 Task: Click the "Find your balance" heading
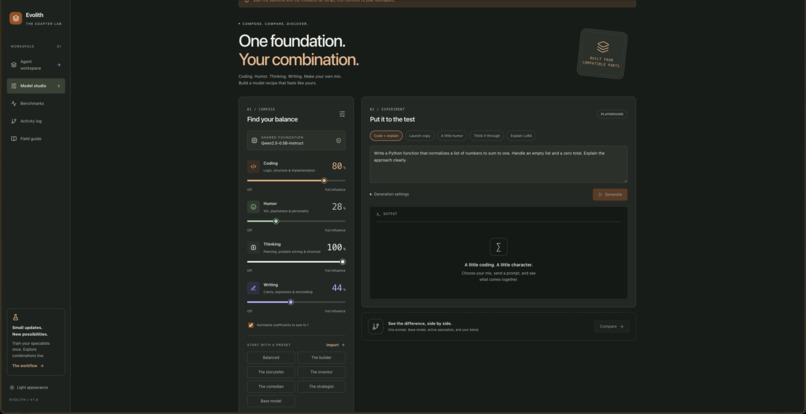272,119
